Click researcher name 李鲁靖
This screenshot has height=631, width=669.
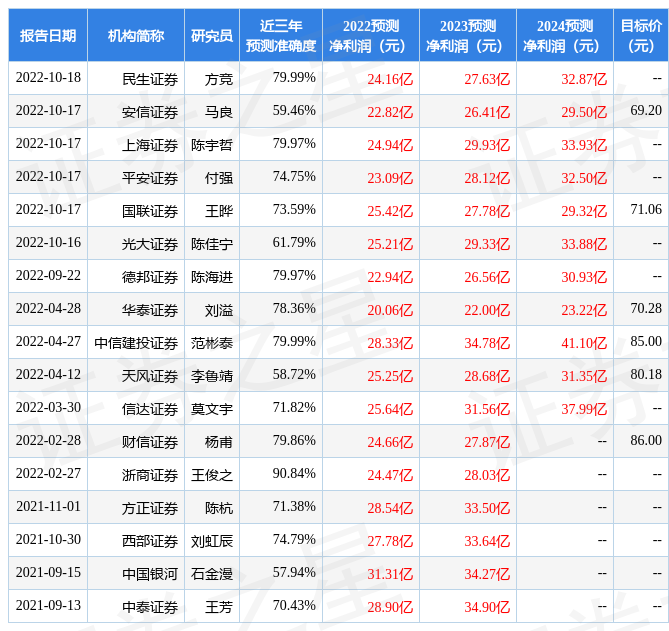click(x=212, y=376)
